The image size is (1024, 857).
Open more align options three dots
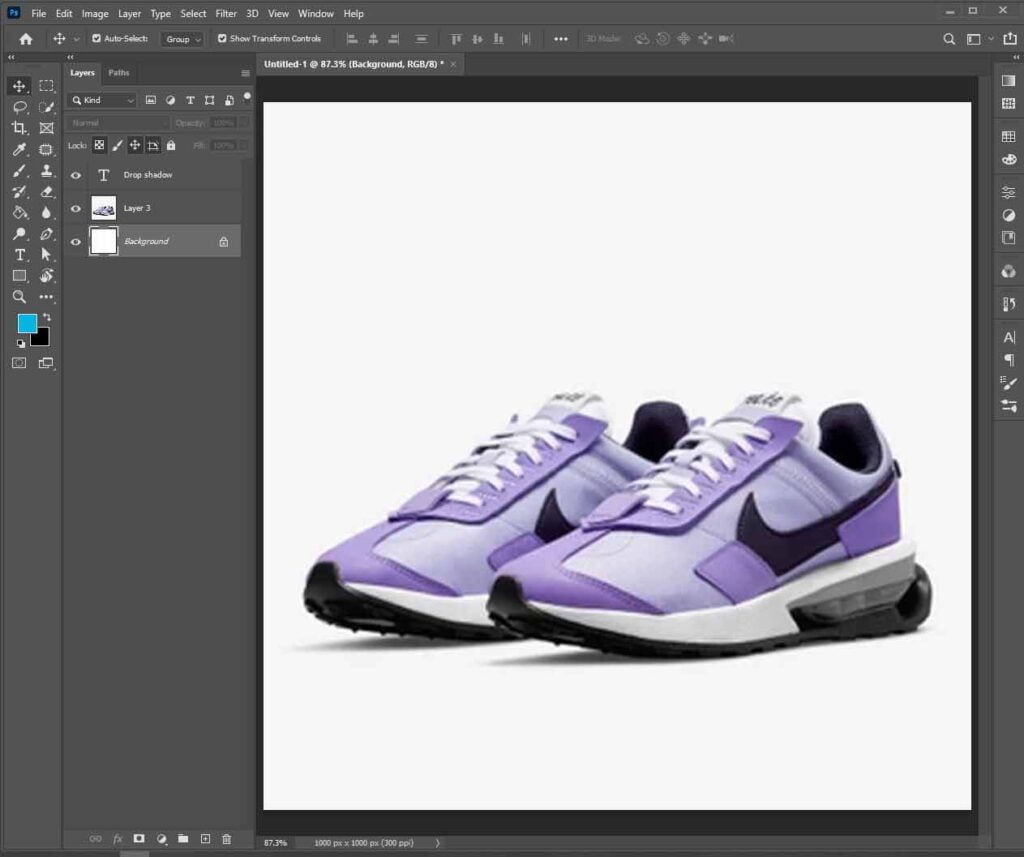pyautogui.click(x=560, y=39)
